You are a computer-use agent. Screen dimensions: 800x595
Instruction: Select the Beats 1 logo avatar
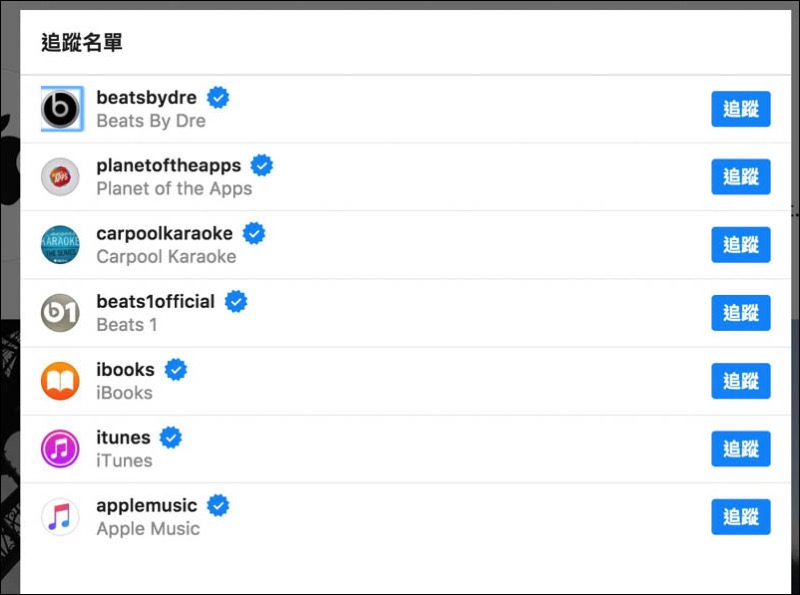pos(60,313)
